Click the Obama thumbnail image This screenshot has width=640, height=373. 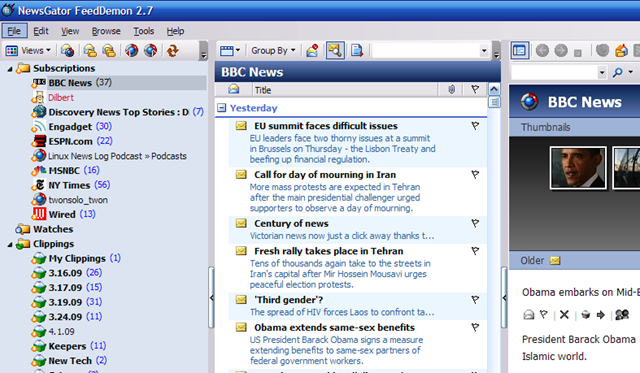(x=578, y=168)
